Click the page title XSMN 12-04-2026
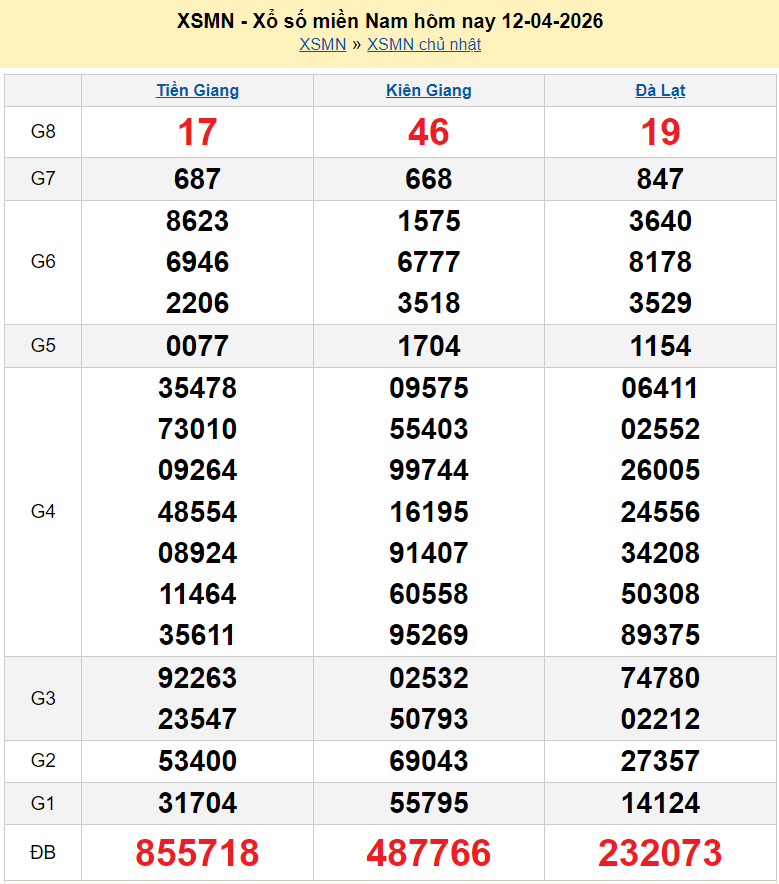Image resolution: width=779 pixels, height=884 pixels. (389, 21)
